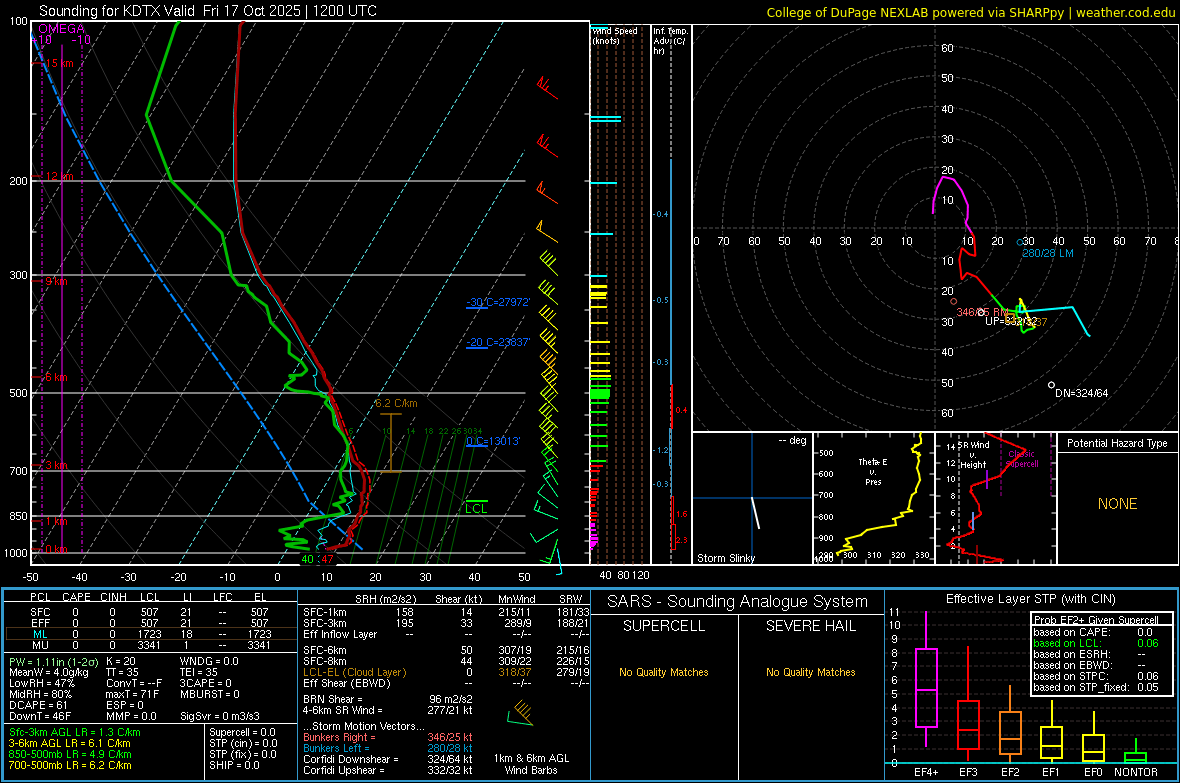Viewport: 1180px width, 783px height.
Task: Click the surface dewpoint value 40
Action: click(x=307, y=559)
